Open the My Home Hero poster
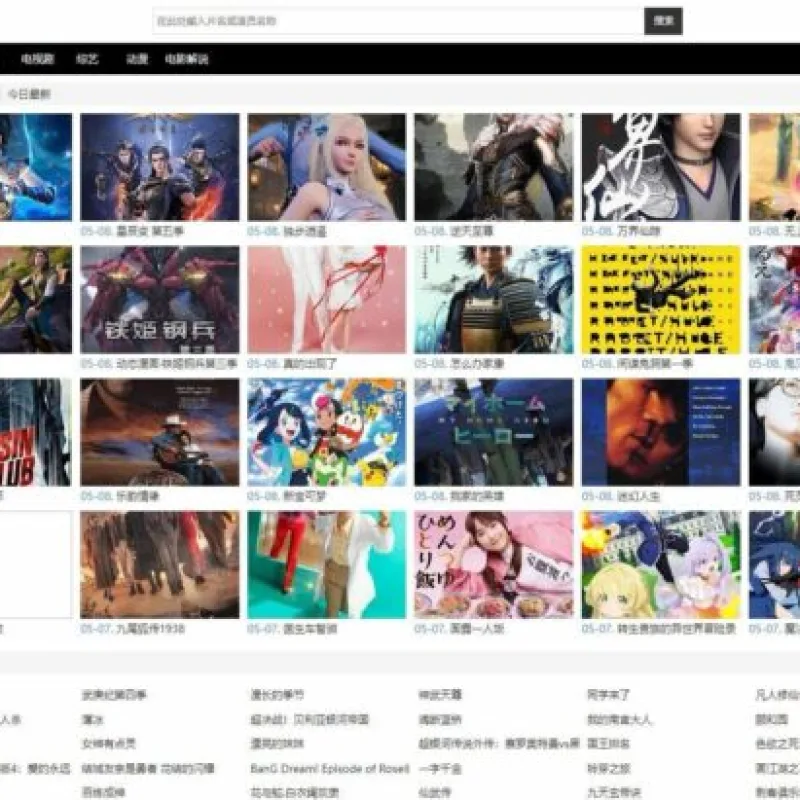The height and width of the screenshot is (800, 800). click(x=494, y=432)
